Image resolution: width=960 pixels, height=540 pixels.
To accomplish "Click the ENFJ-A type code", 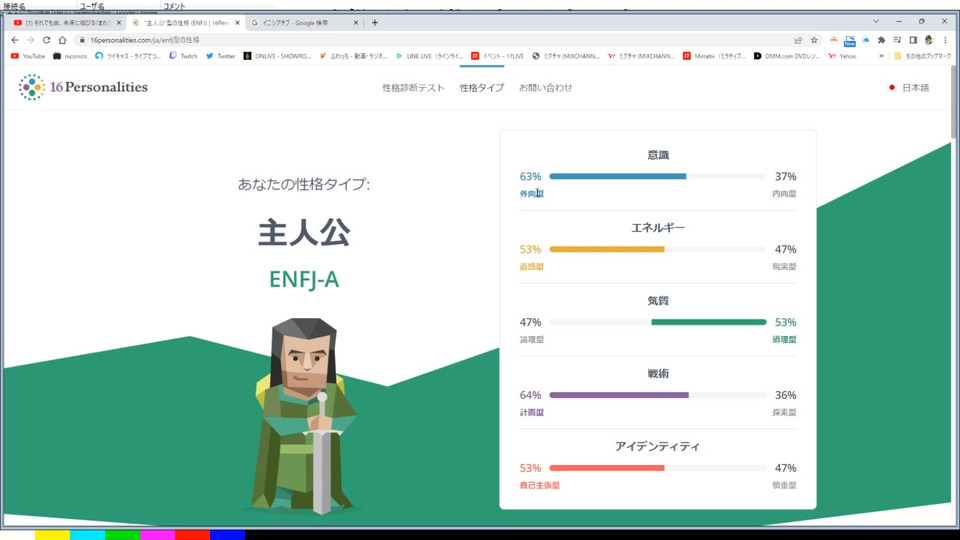I will point(304,279).
